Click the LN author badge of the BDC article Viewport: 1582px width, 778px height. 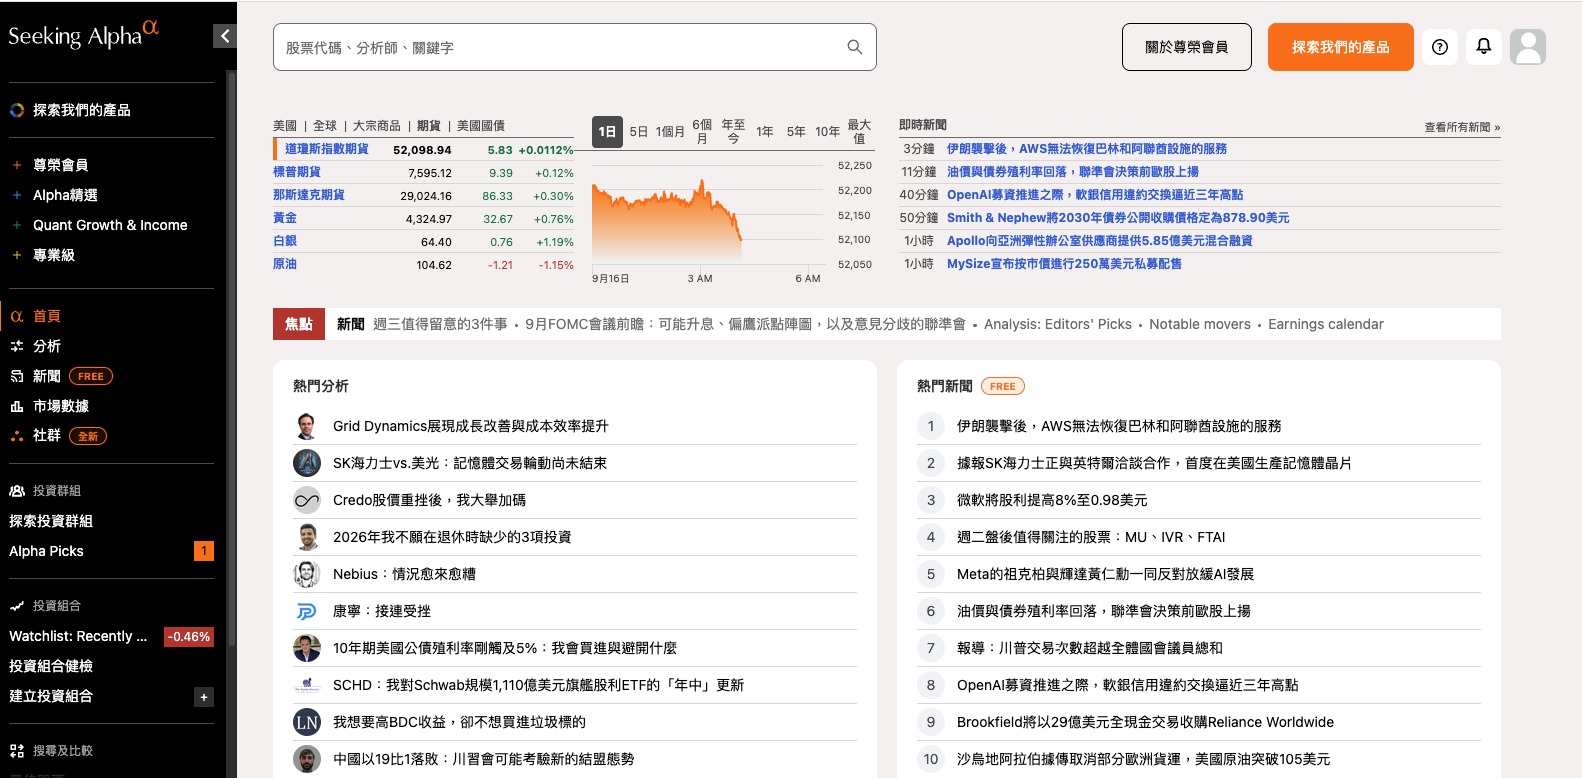[307, 722]
